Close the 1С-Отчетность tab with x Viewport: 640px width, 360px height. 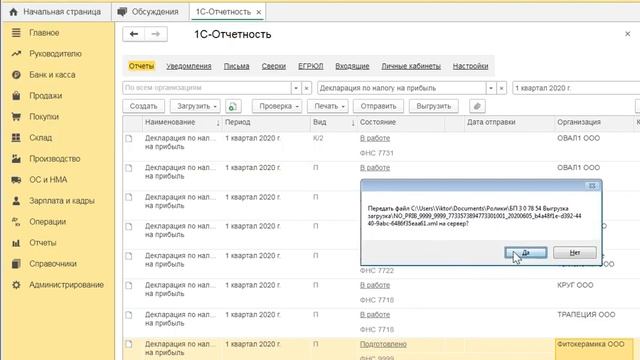259,12
